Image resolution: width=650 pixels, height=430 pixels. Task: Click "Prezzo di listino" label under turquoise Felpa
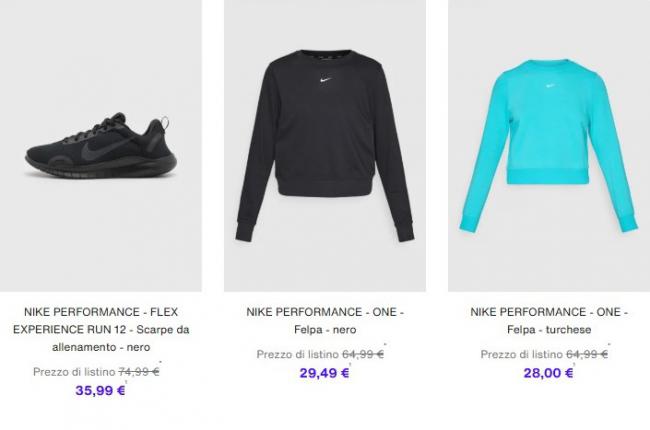coord(521,355)
